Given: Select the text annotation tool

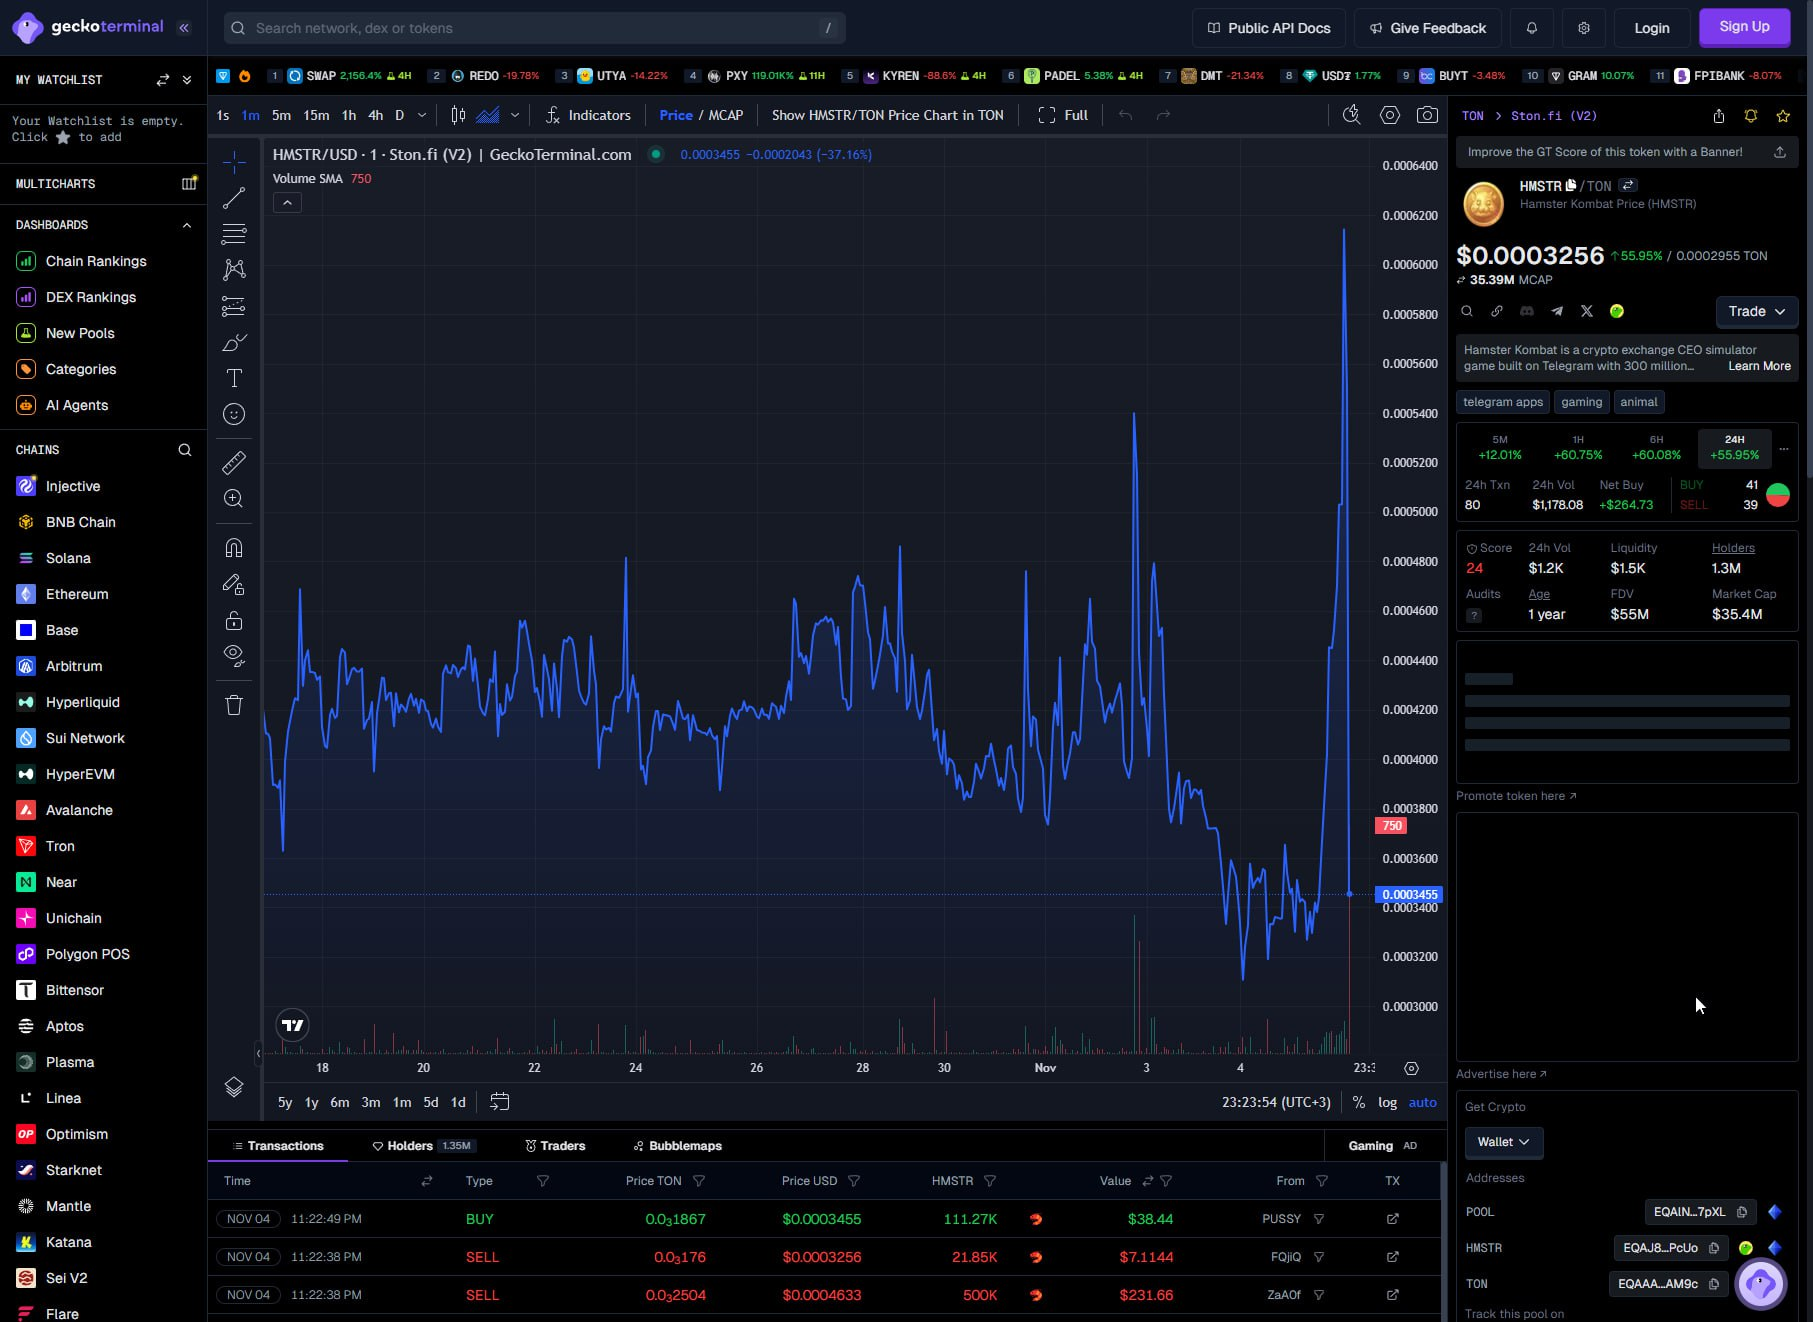Looking at the screenshot, I should point(234,378).
